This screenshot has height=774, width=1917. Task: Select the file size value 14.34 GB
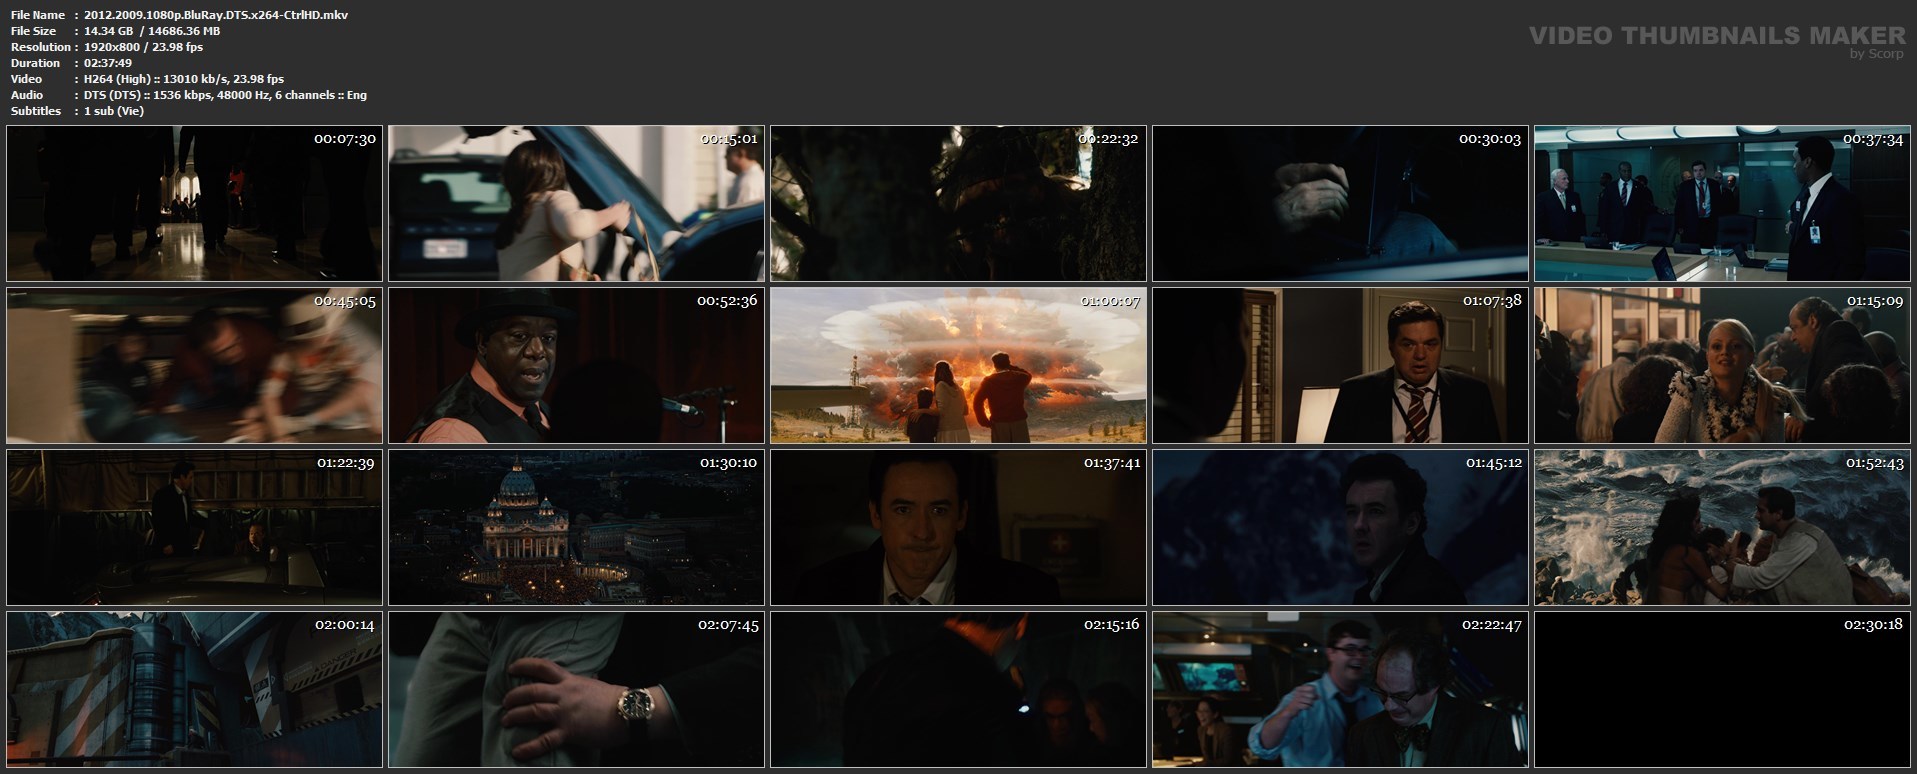click(110, 31)
